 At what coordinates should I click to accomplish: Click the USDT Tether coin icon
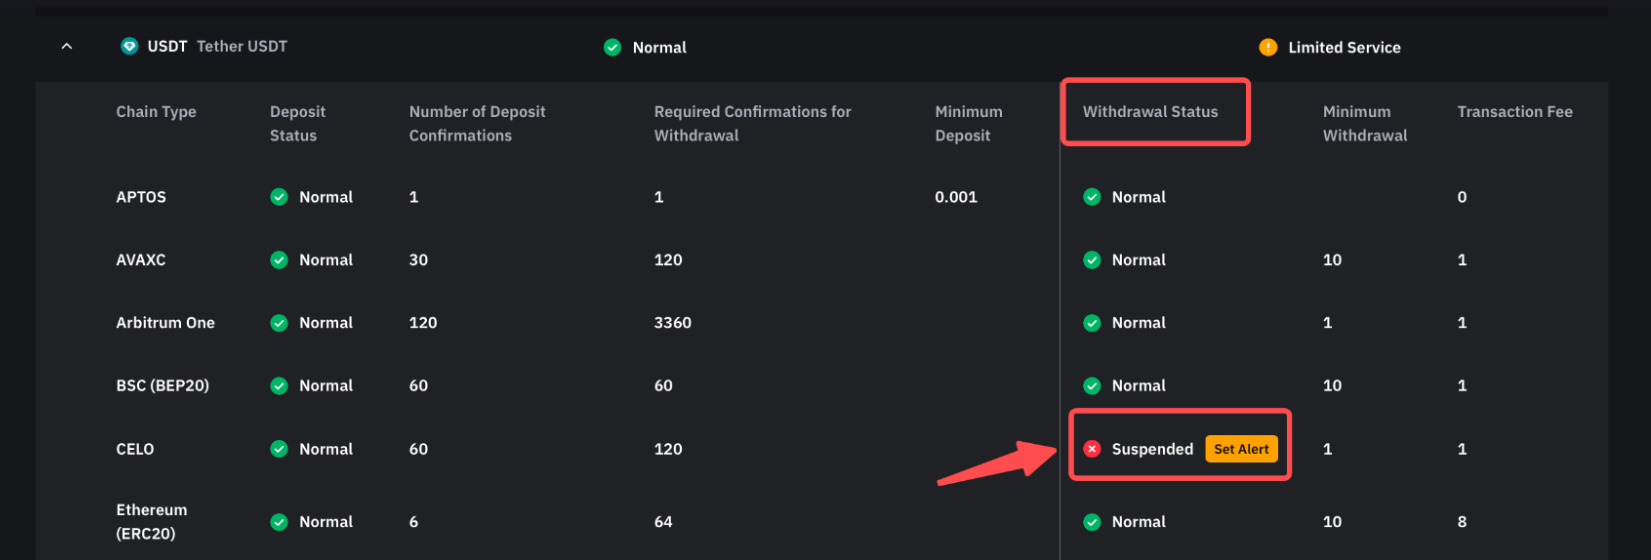coord(129,46)
